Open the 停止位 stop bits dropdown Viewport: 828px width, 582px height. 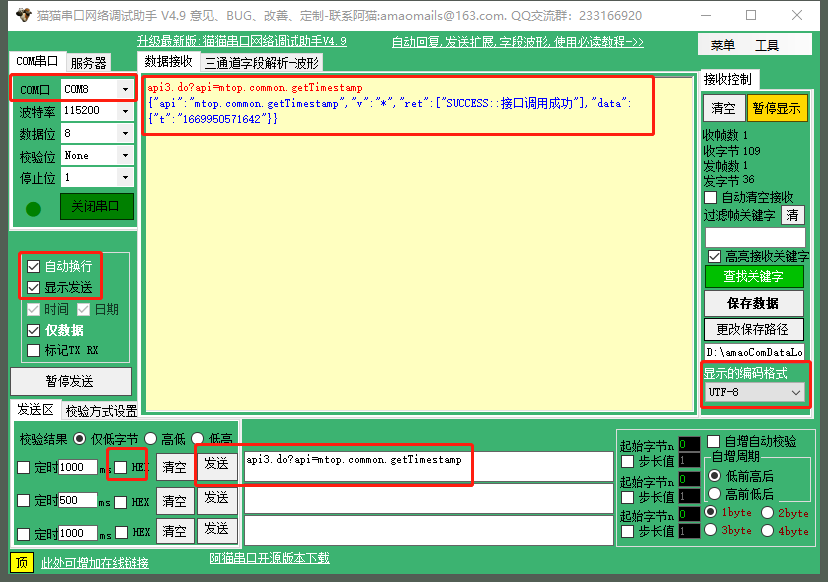click(x=125, y=177)
